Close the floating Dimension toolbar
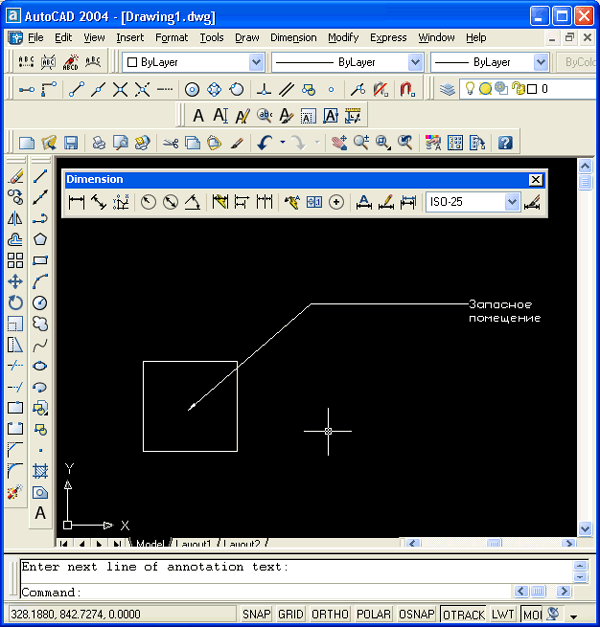 point(536,180)
